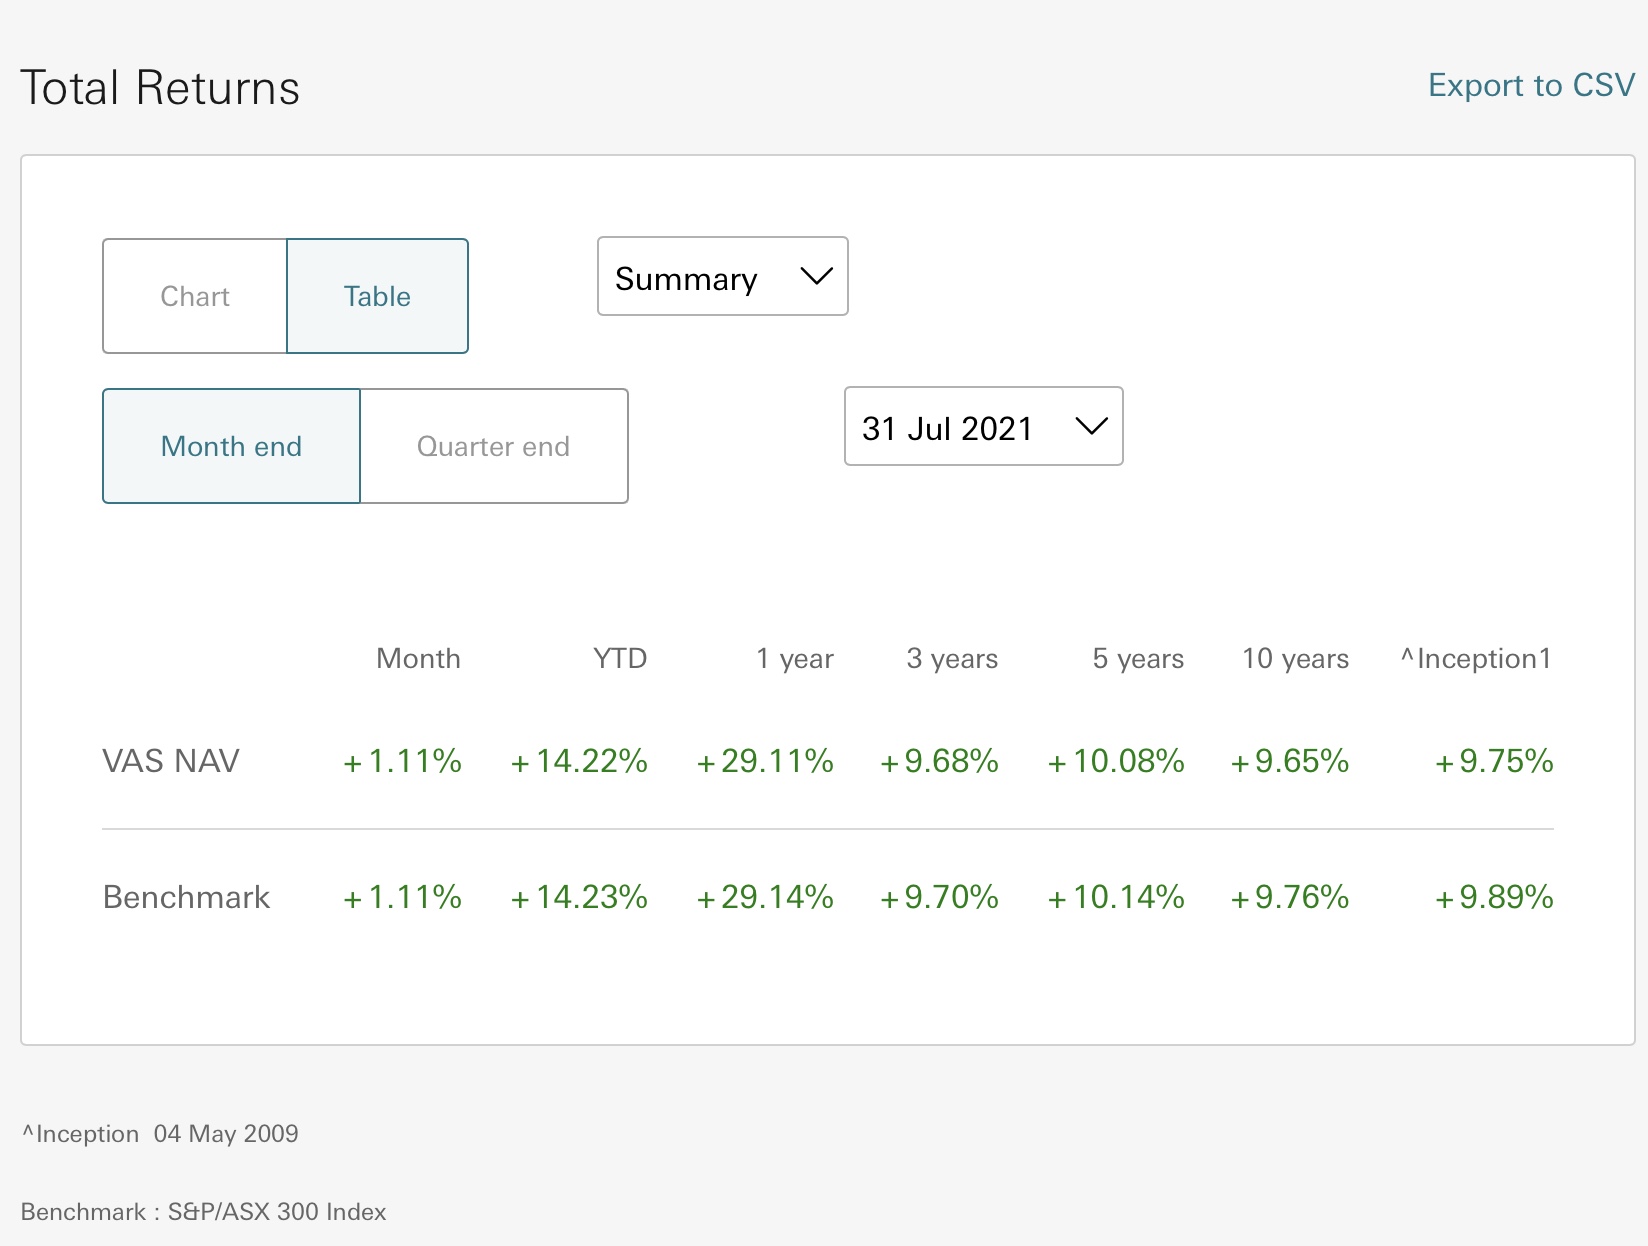Viewport: 1648px width, 1246px height.
Task: Enable Quarter end display
Action: (493, 446)
